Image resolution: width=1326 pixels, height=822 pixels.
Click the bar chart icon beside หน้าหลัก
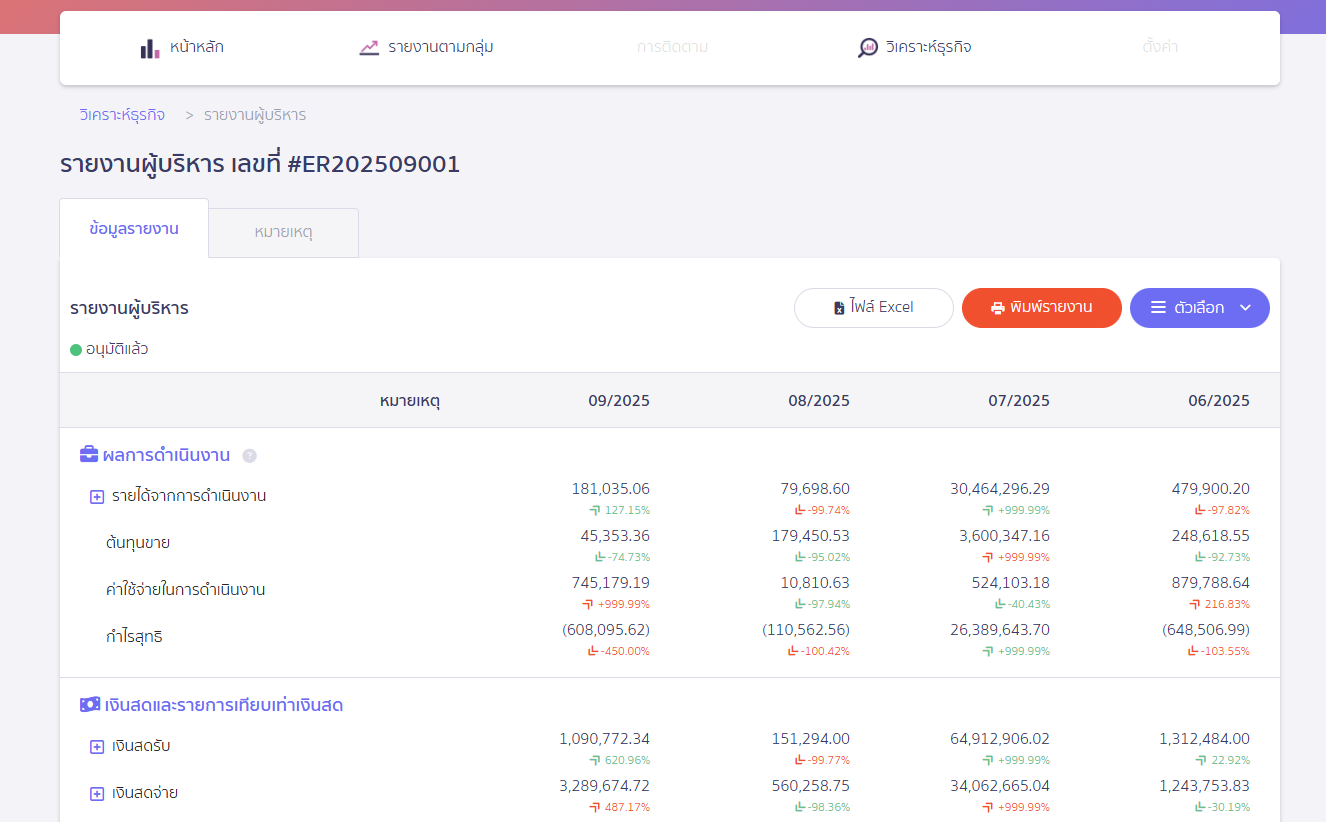coord(148,47)
